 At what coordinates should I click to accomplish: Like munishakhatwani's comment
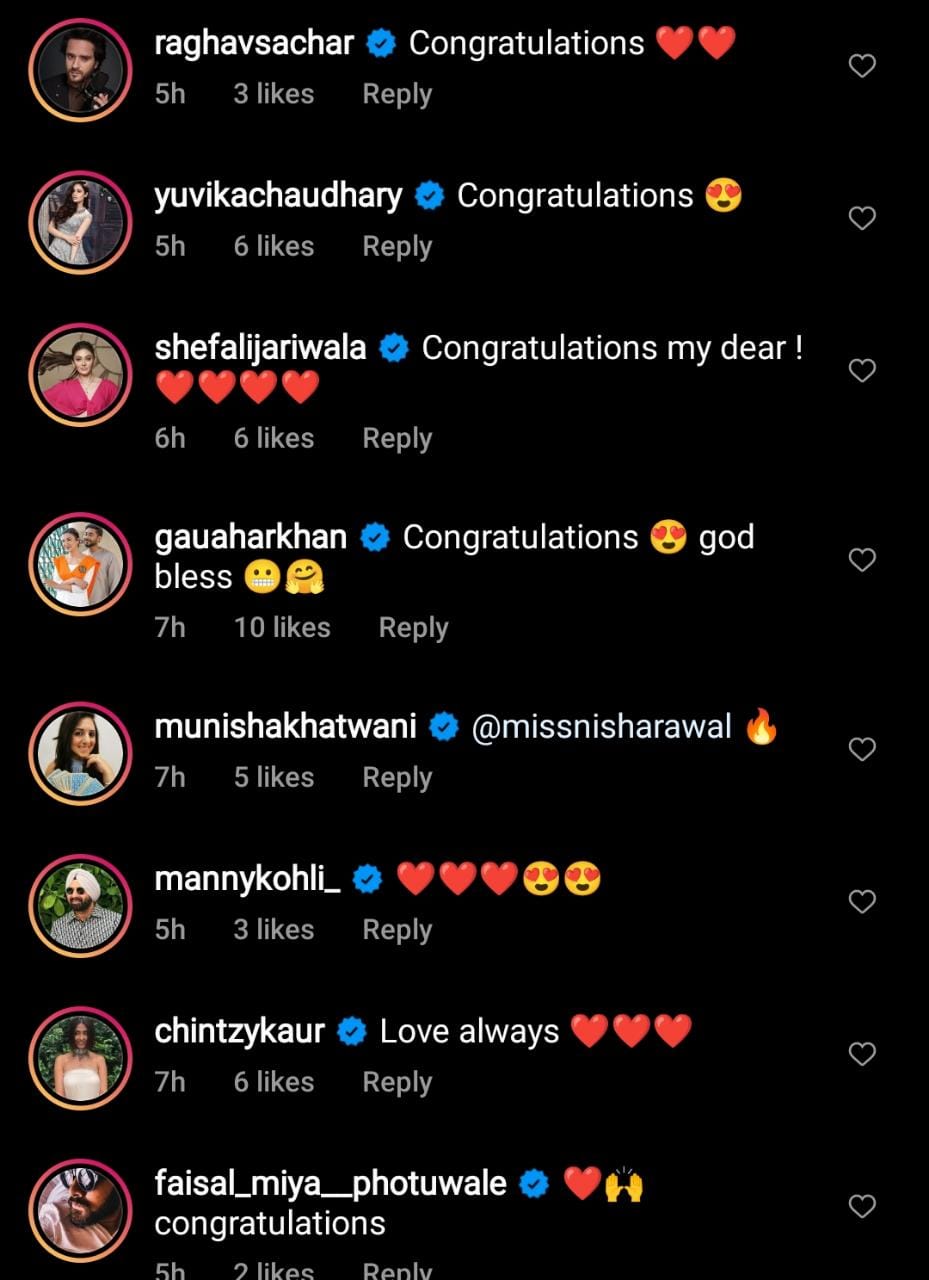pyautogui.click(x=862, y=749)
